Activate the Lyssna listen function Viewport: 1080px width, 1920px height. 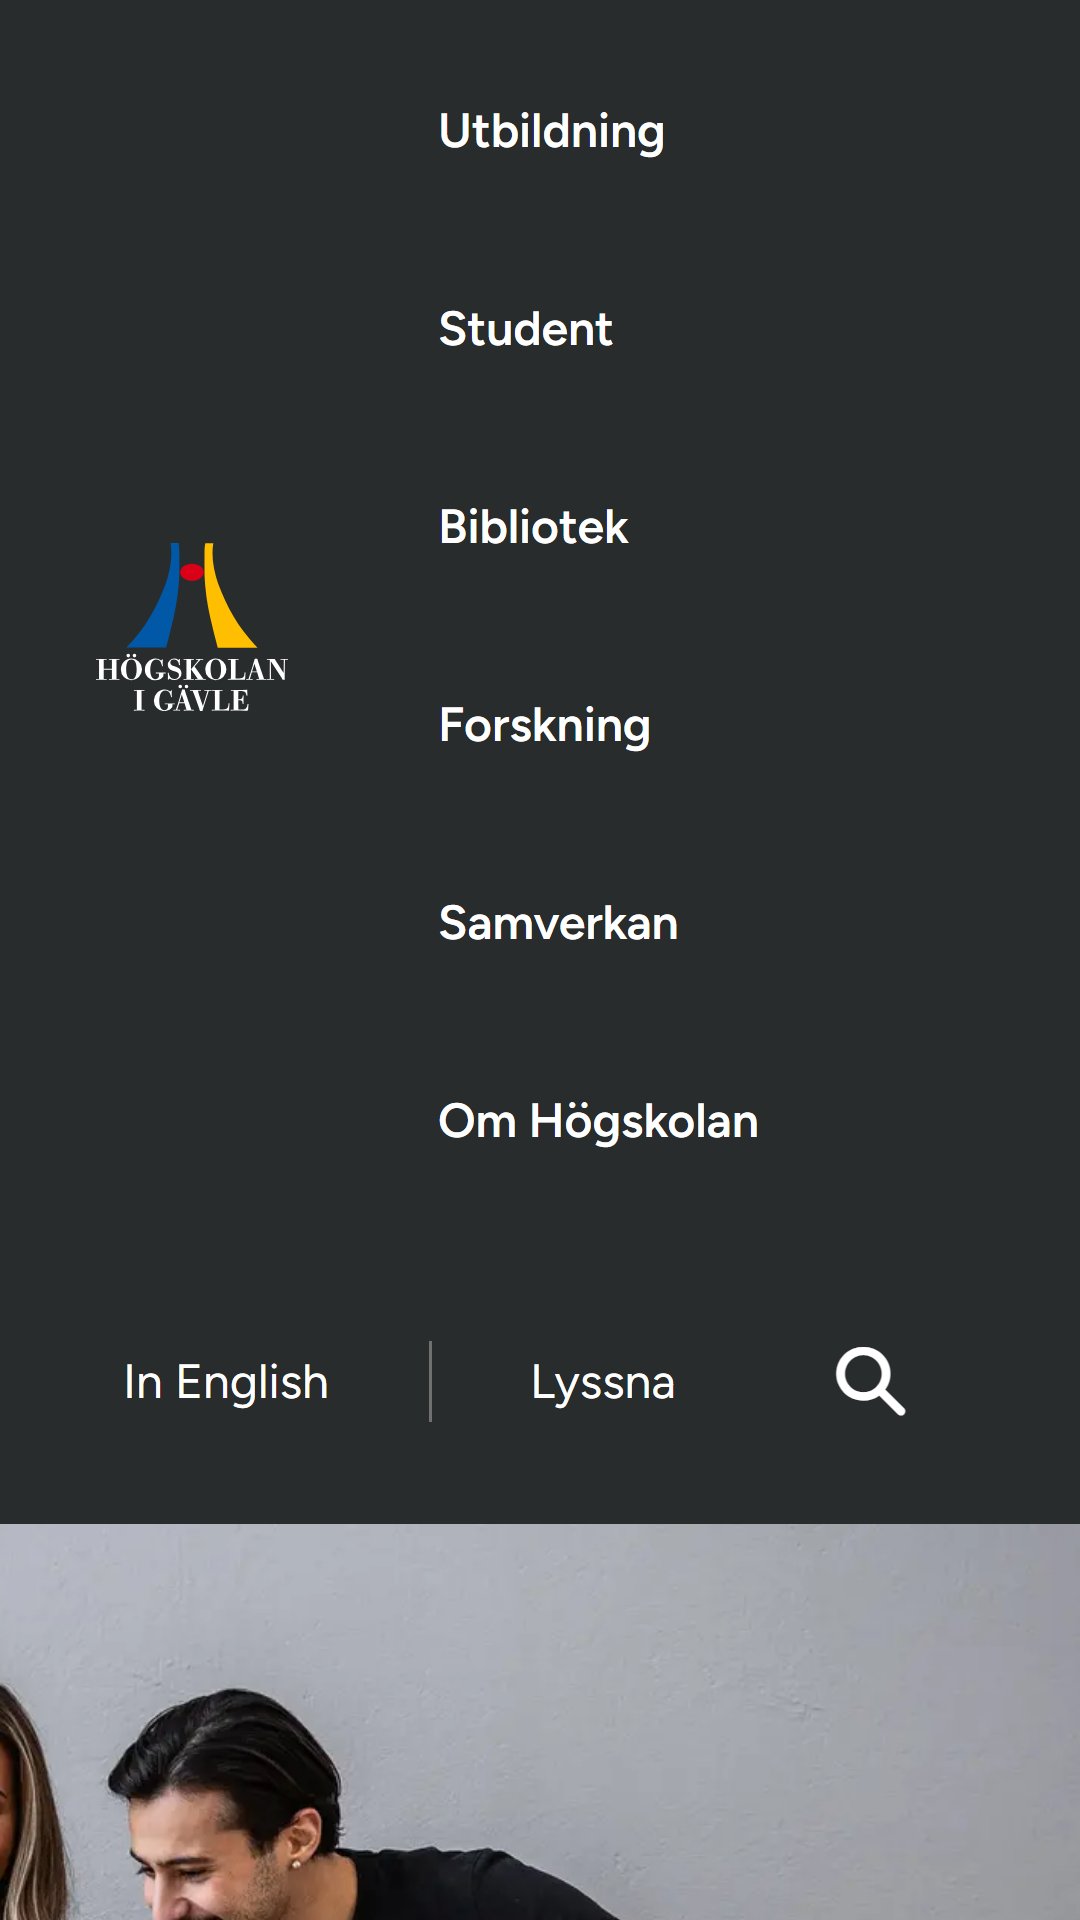point(603,1382)
